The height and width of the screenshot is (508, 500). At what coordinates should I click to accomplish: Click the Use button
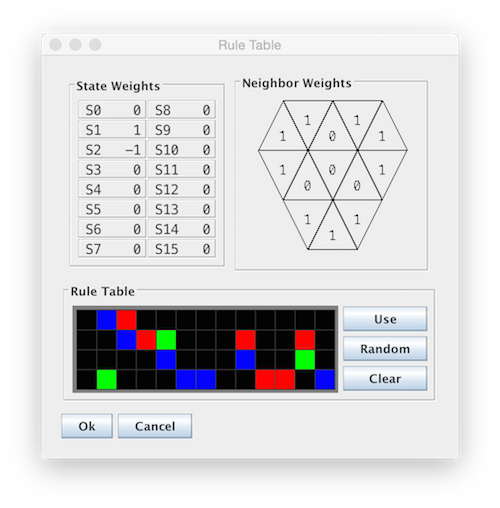click(385, 319)
